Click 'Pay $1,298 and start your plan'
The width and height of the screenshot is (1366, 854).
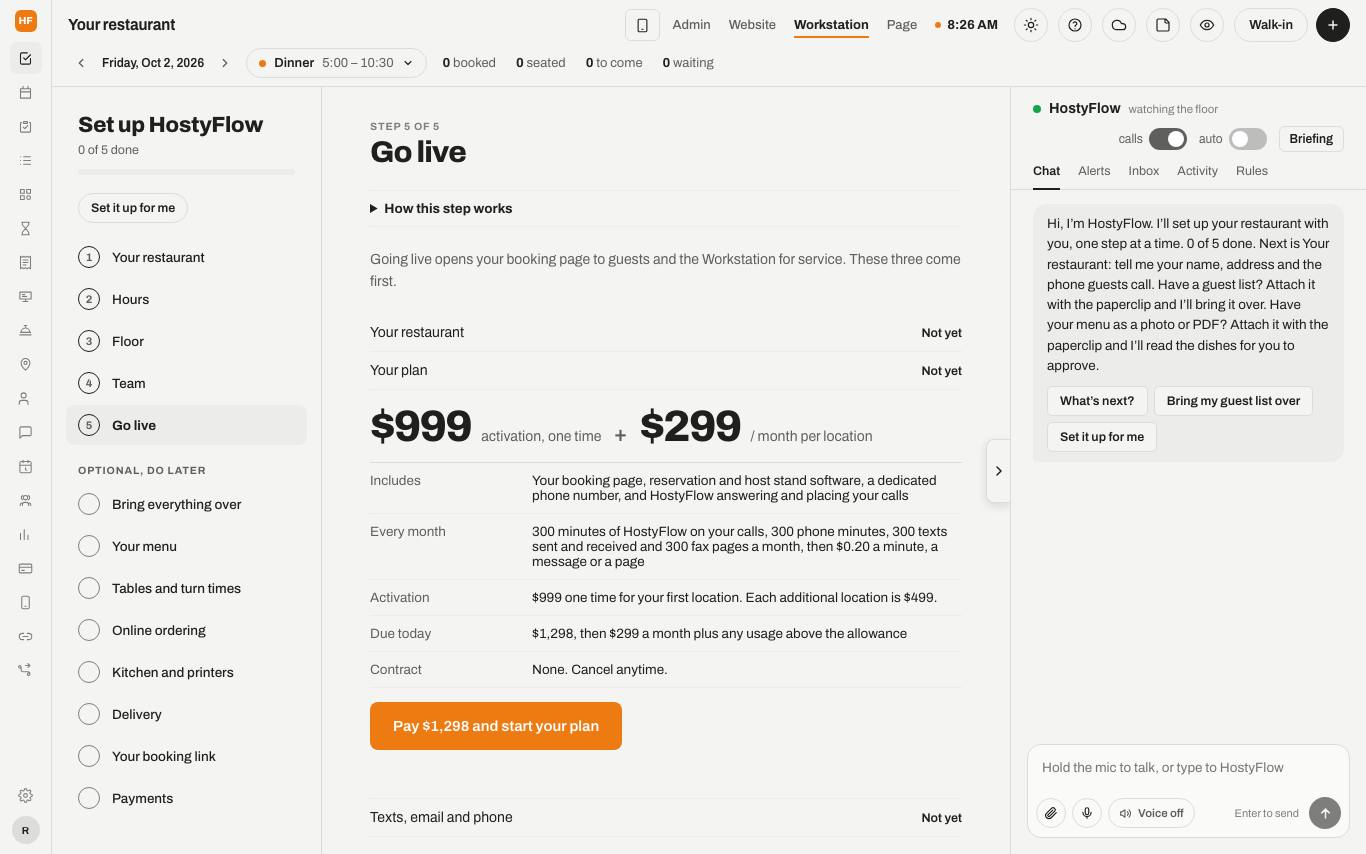coord(496,726)
